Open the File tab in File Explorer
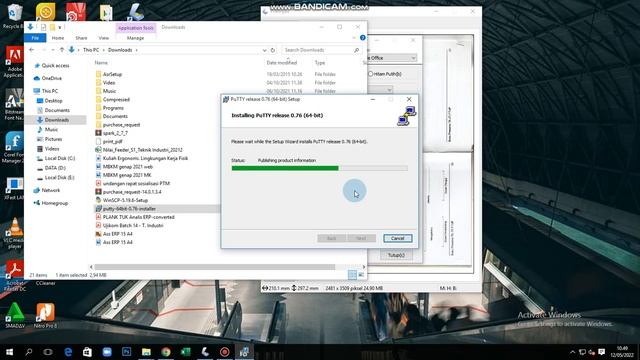Screen dimensions: 640x360 point(35,38)
